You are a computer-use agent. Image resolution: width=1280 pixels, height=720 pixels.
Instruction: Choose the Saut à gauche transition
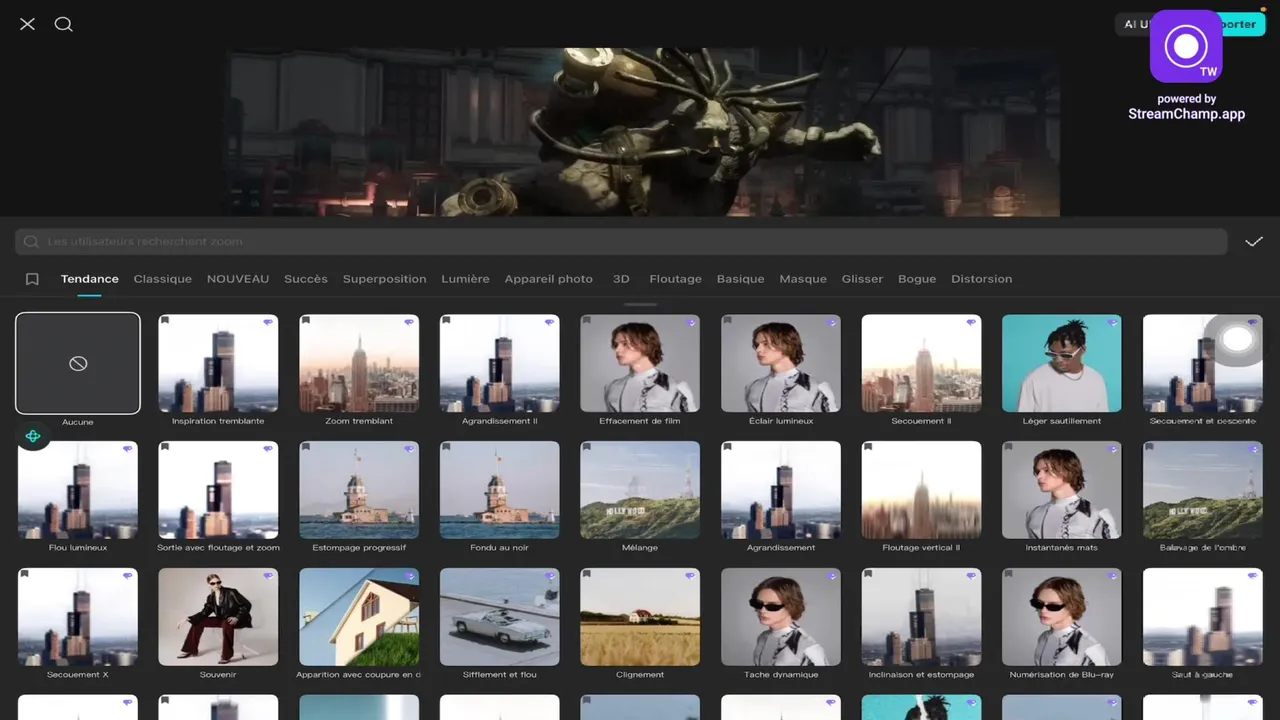1203,617
